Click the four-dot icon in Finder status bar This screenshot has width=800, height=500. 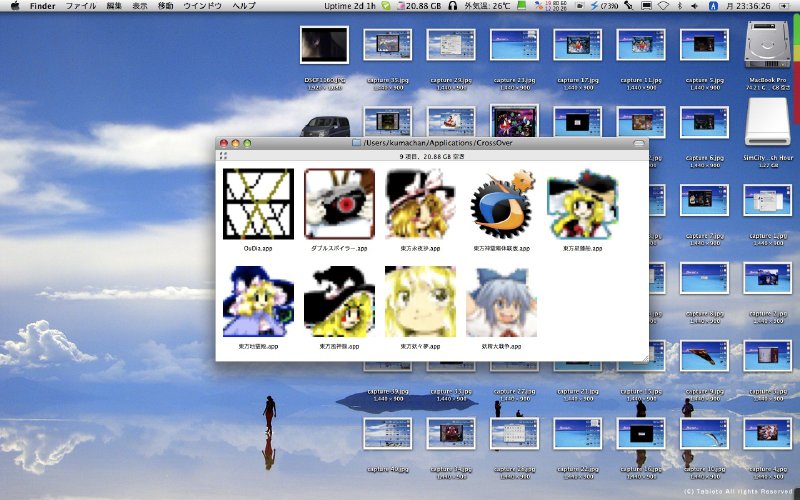pos(223,156)
